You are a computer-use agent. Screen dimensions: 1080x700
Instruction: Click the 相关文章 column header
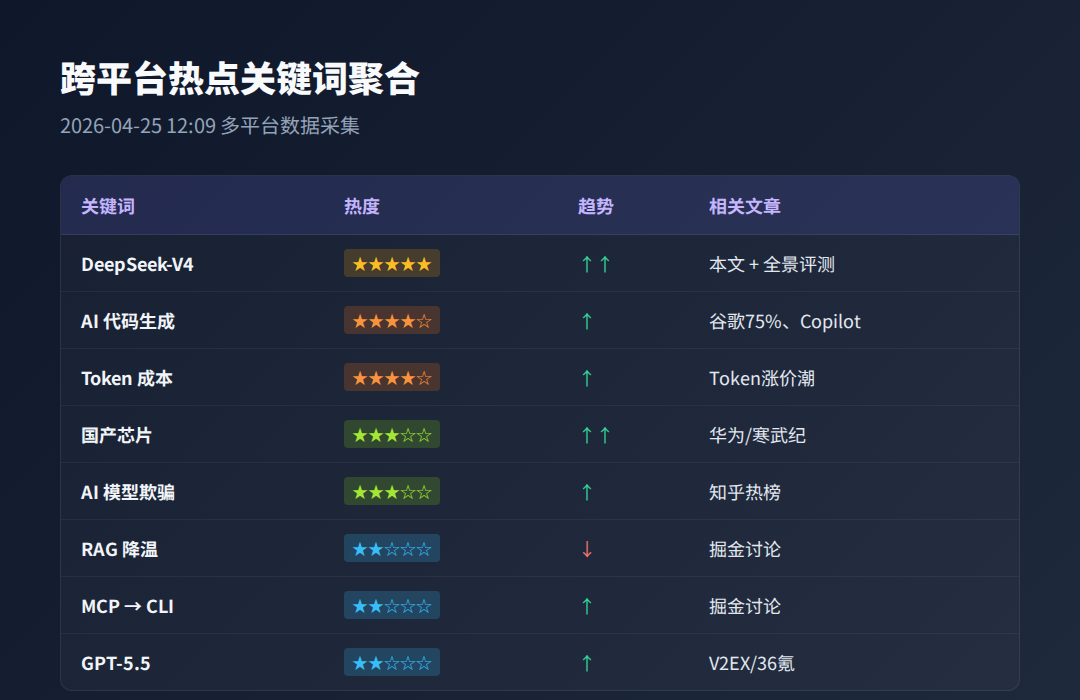pos(745,206)
